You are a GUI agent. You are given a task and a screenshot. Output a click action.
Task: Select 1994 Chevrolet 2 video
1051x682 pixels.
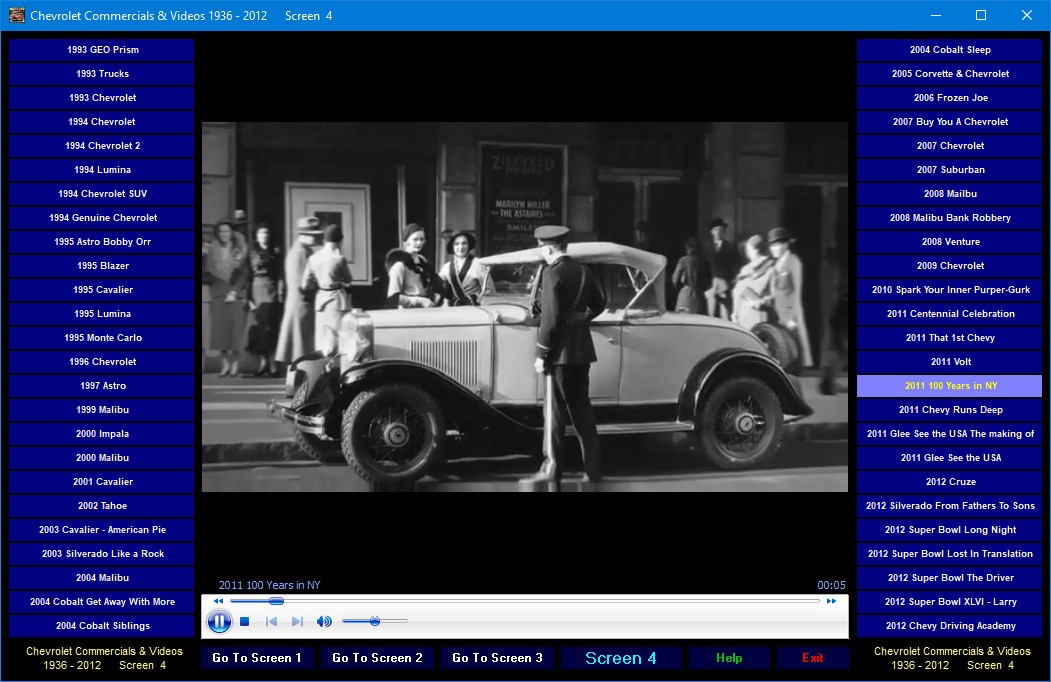(102, 146)
